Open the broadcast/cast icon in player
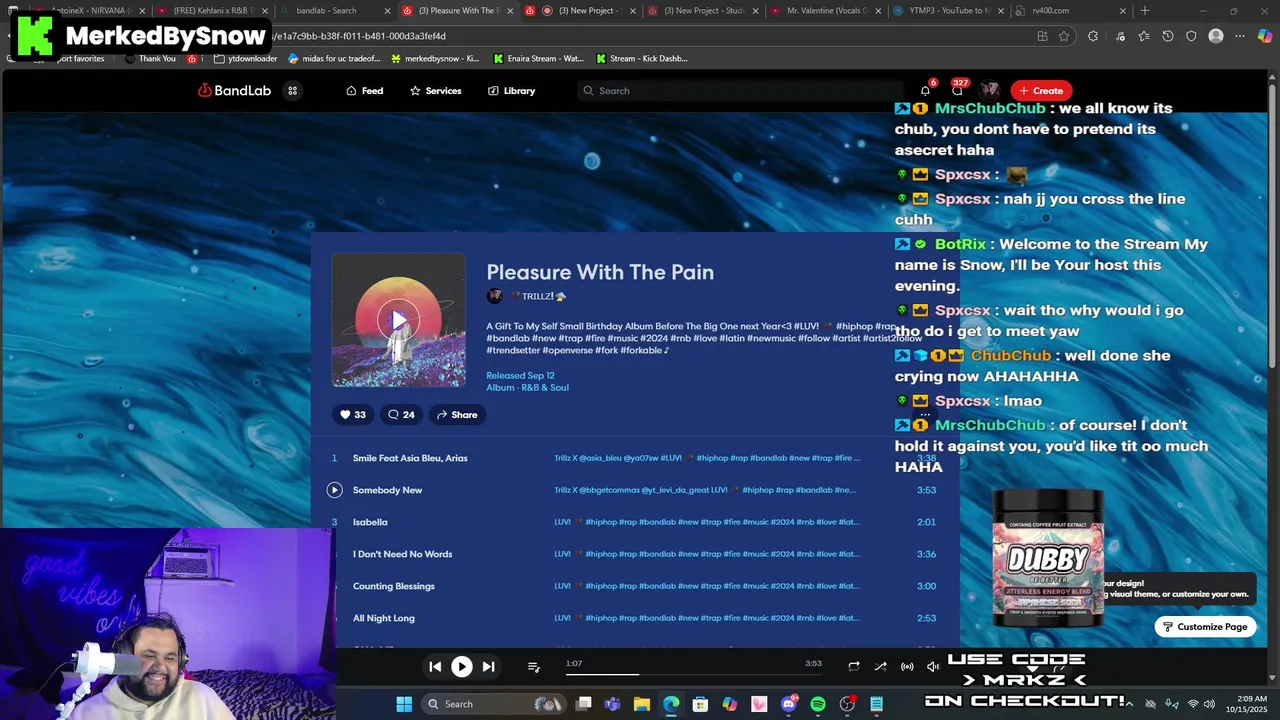The image size is (1280, 720). 907,666
